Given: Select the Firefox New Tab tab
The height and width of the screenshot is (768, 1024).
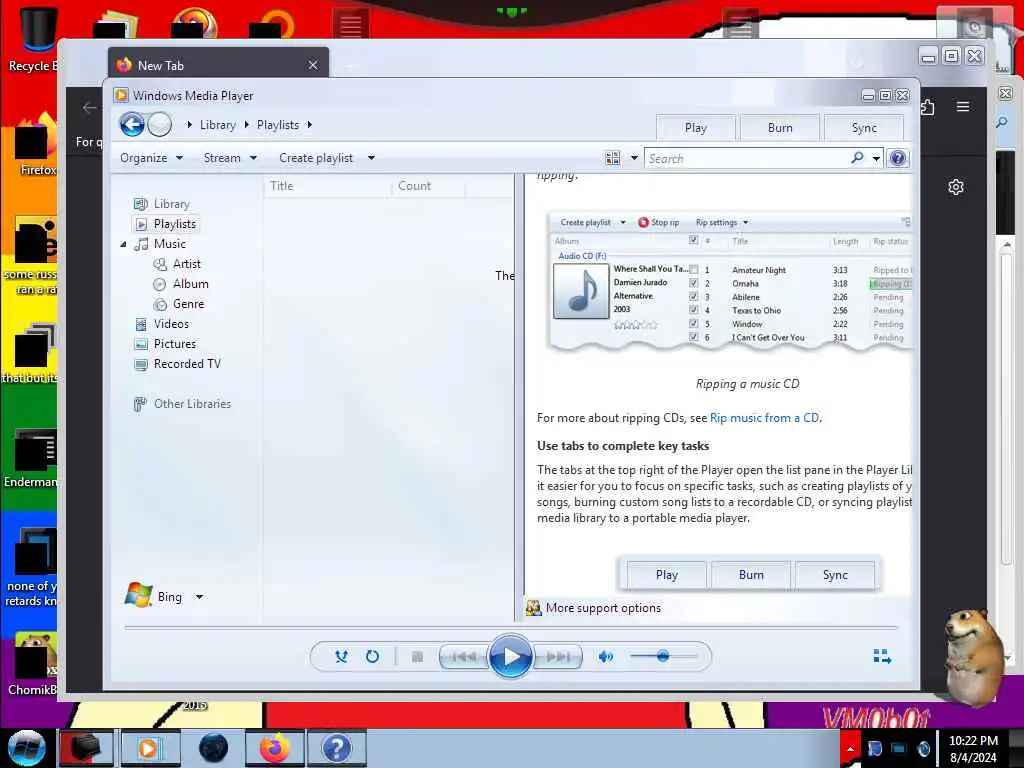Looking at the screenshot, I should (x=218, y=65).
